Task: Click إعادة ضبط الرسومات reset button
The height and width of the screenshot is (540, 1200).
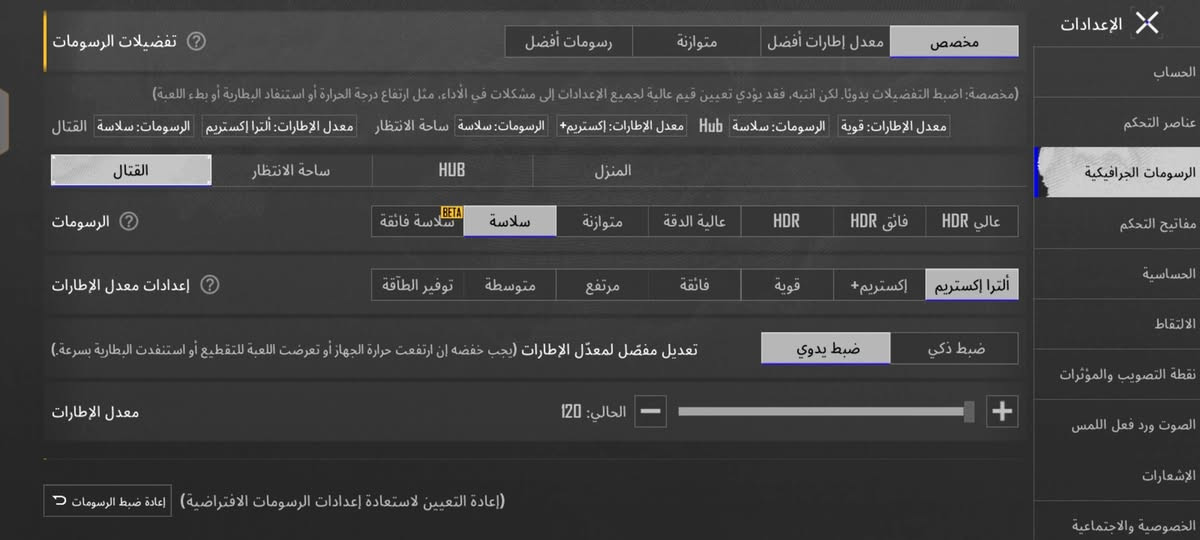Action: point(108,500)
